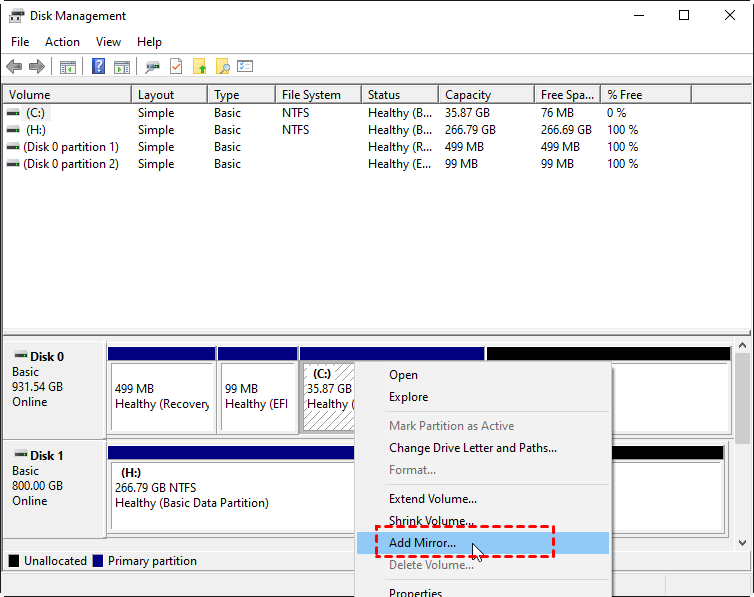Click the drive icon next to (H:) volume
Image resolution: width=754 pixels, height=597 pixels.
(x=13, y=130)
